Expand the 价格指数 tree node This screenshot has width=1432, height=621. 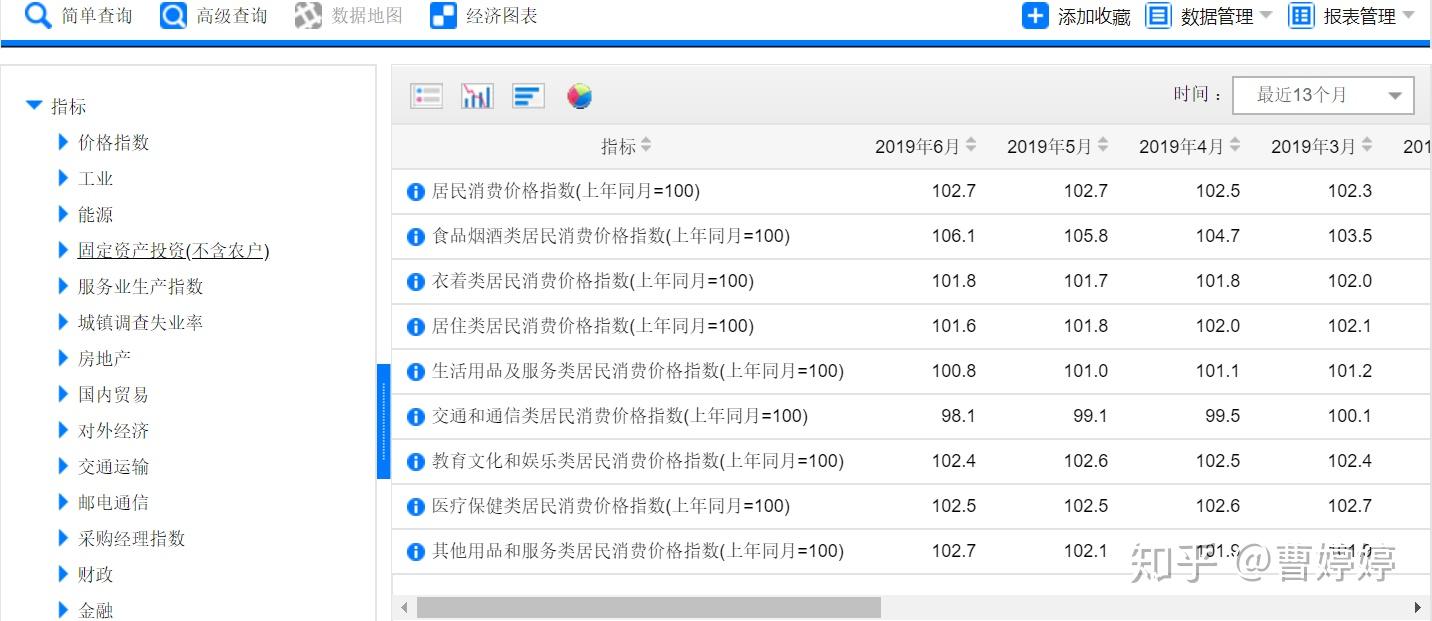point(64,143)
